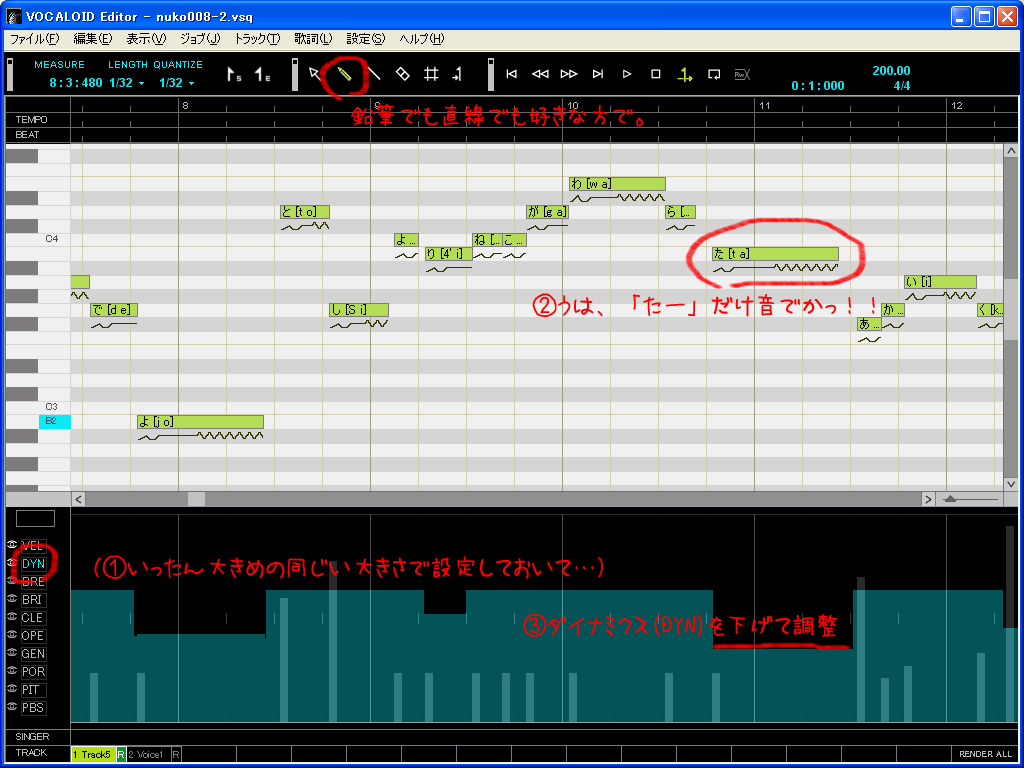This screenshot has height=768, width=1024.
Task: Select the note た [t a]
Action: [775, 253]
